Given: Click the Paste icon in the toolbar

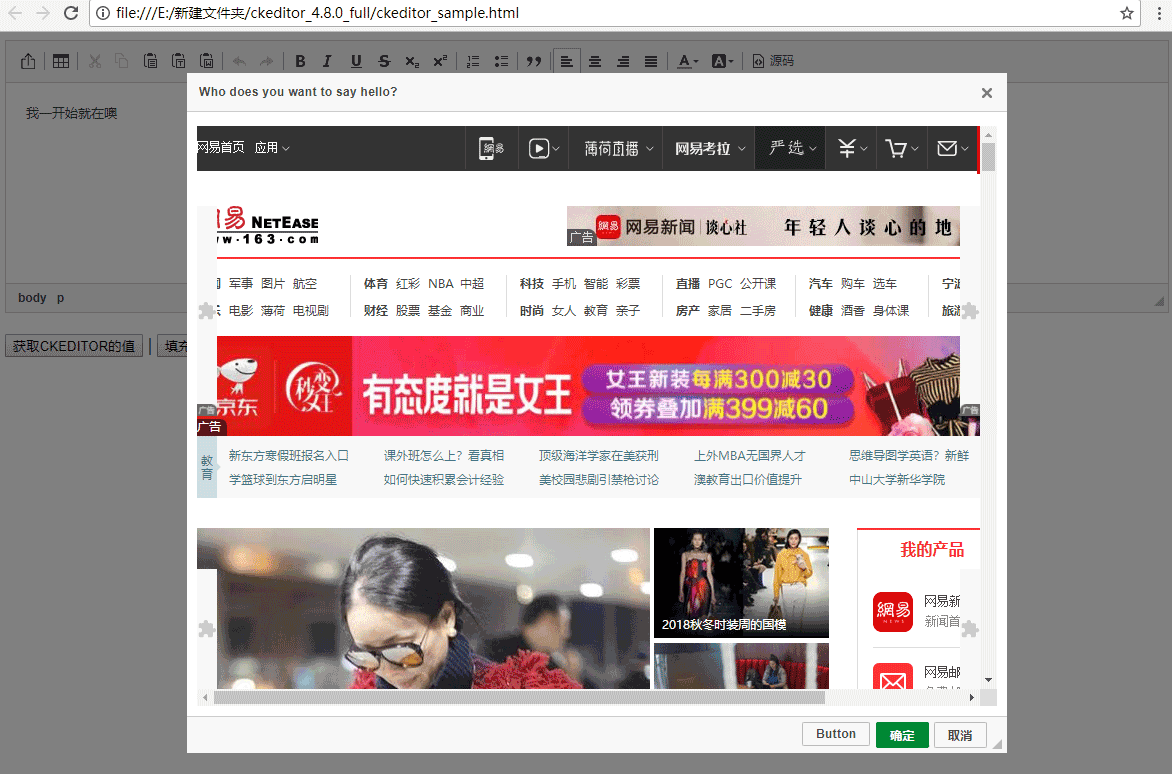Looking at the screenshot, I should tap(150, 61).
